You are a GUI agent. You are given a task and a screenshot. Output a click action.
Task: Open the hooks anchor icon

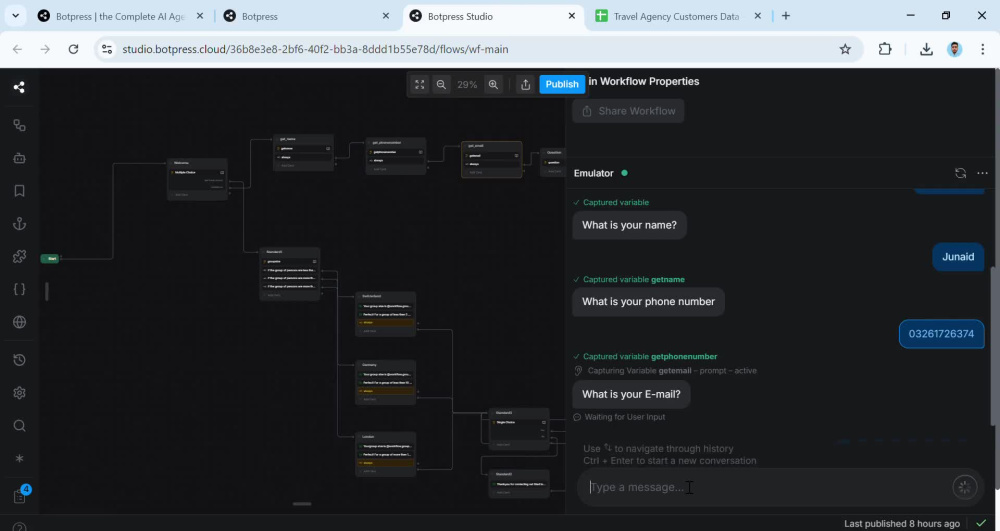click(19, 224)
